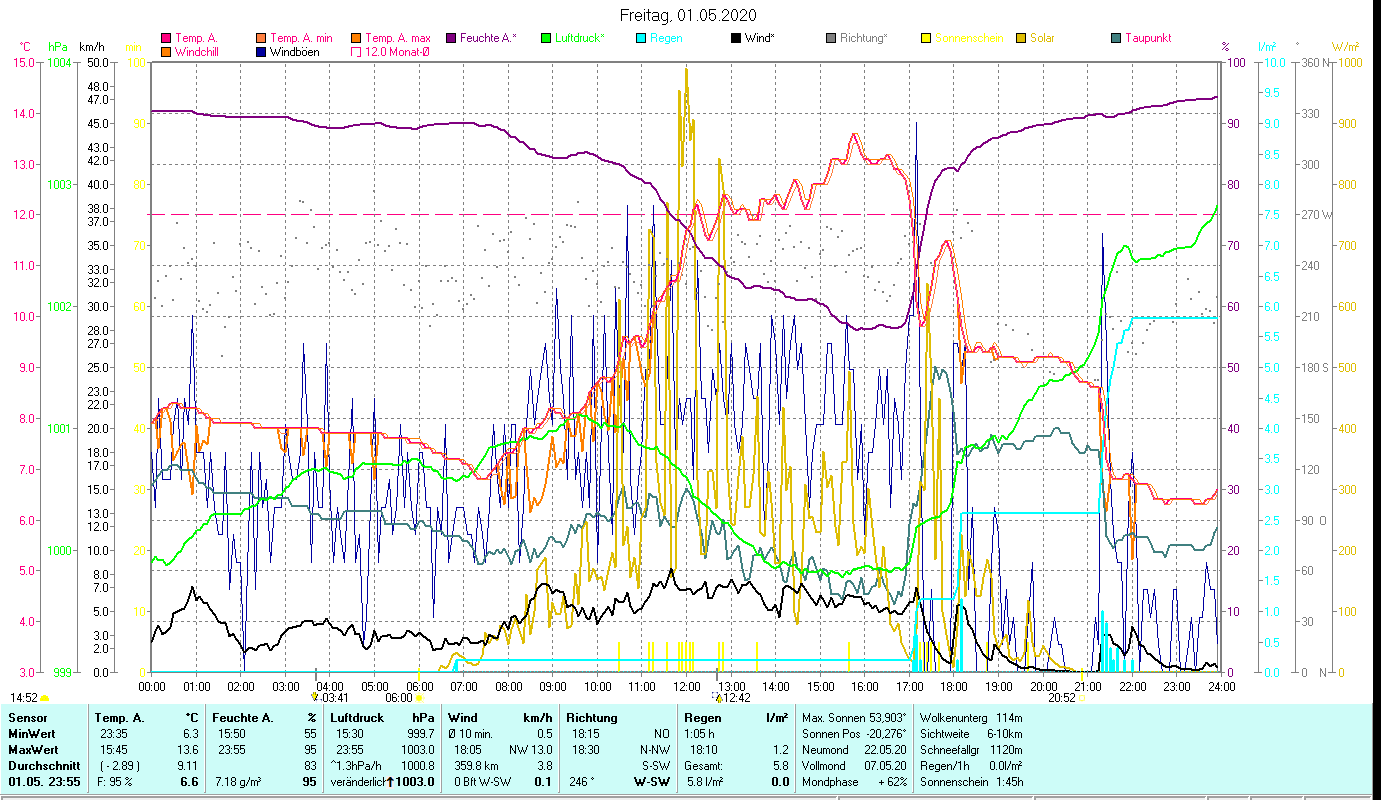Viewport: 1381px width, 800px height.
Task: Click the 'Windböen' legend label
Action: [295, 51]
